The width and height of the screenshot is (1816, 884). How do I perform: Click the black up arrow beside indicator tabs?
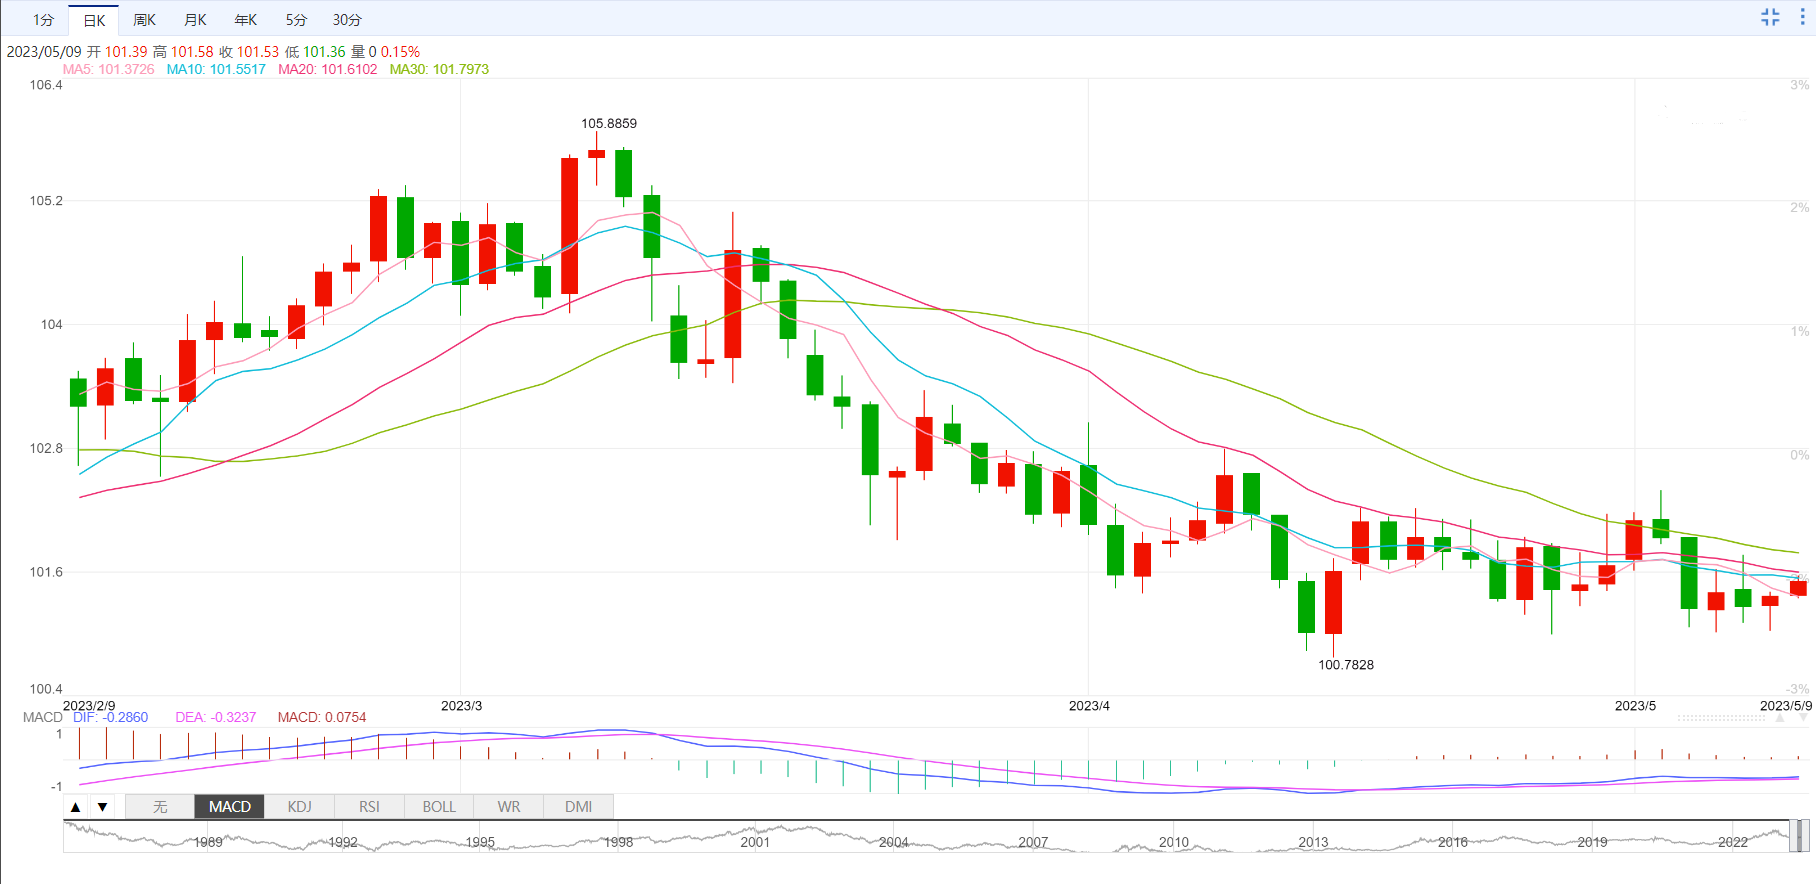(76, 807)
